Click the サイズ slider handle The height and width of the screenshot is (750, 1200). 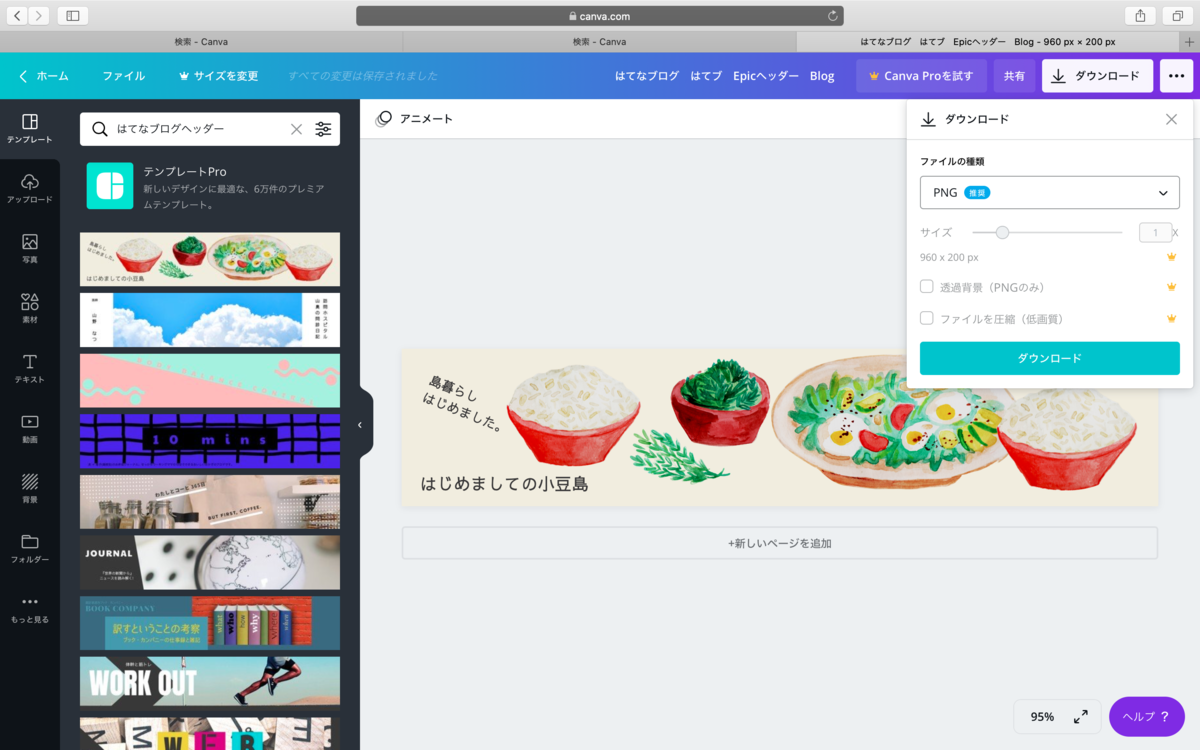(1002, 232)
